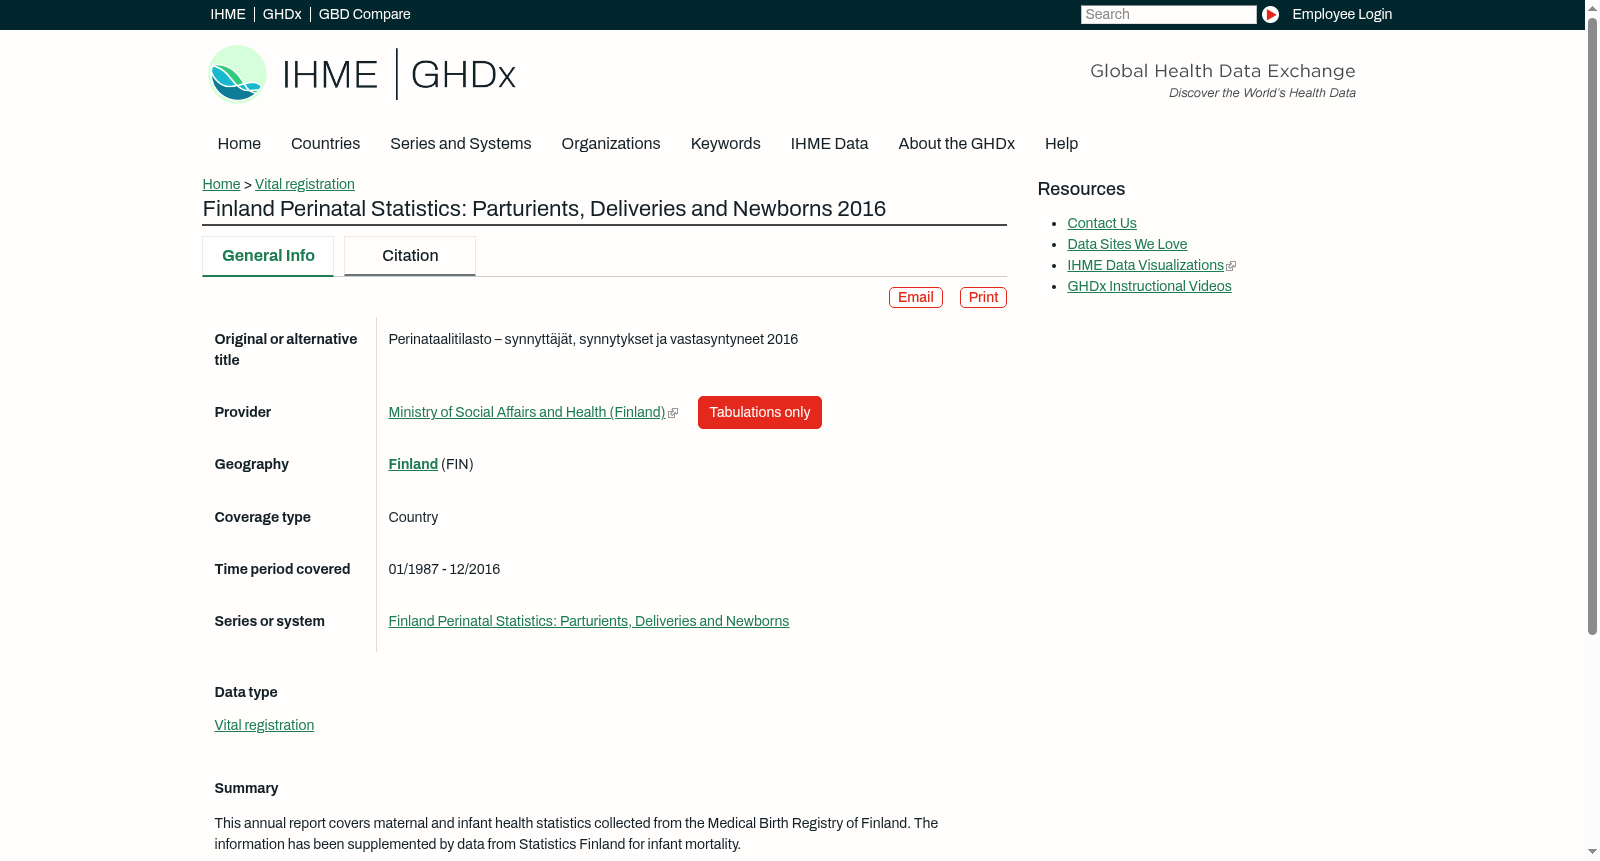
Task: Click the vertical page scrollbar thumb
Action: point(1592,325)
